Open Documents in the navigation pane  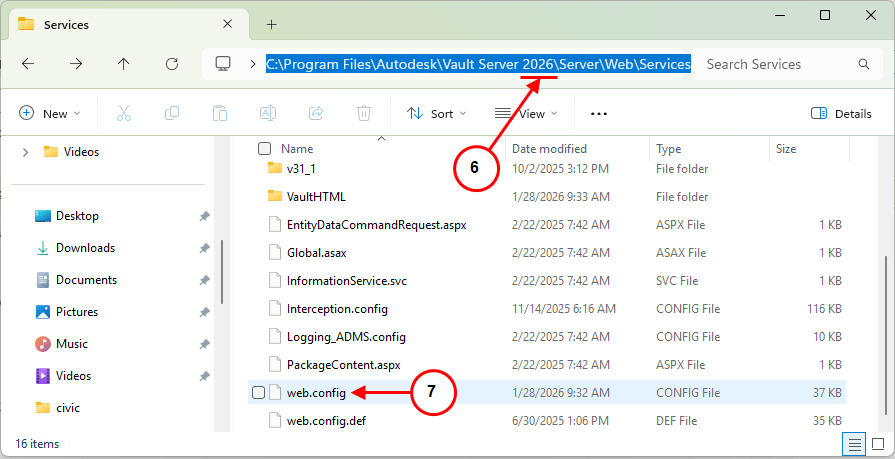(86, 280)
